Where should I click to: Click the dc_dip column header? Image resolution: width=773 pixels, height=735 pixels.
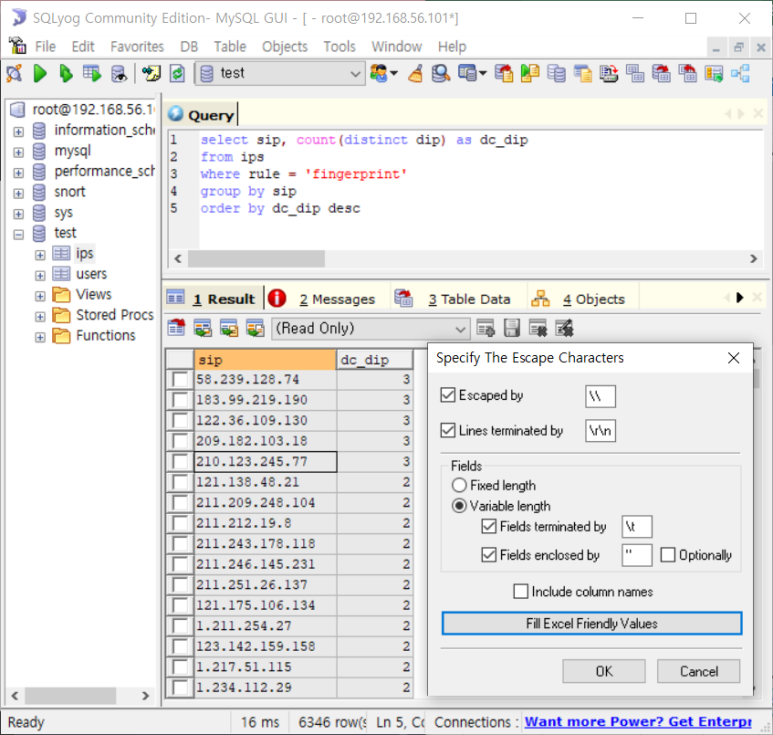click(375, 360)
